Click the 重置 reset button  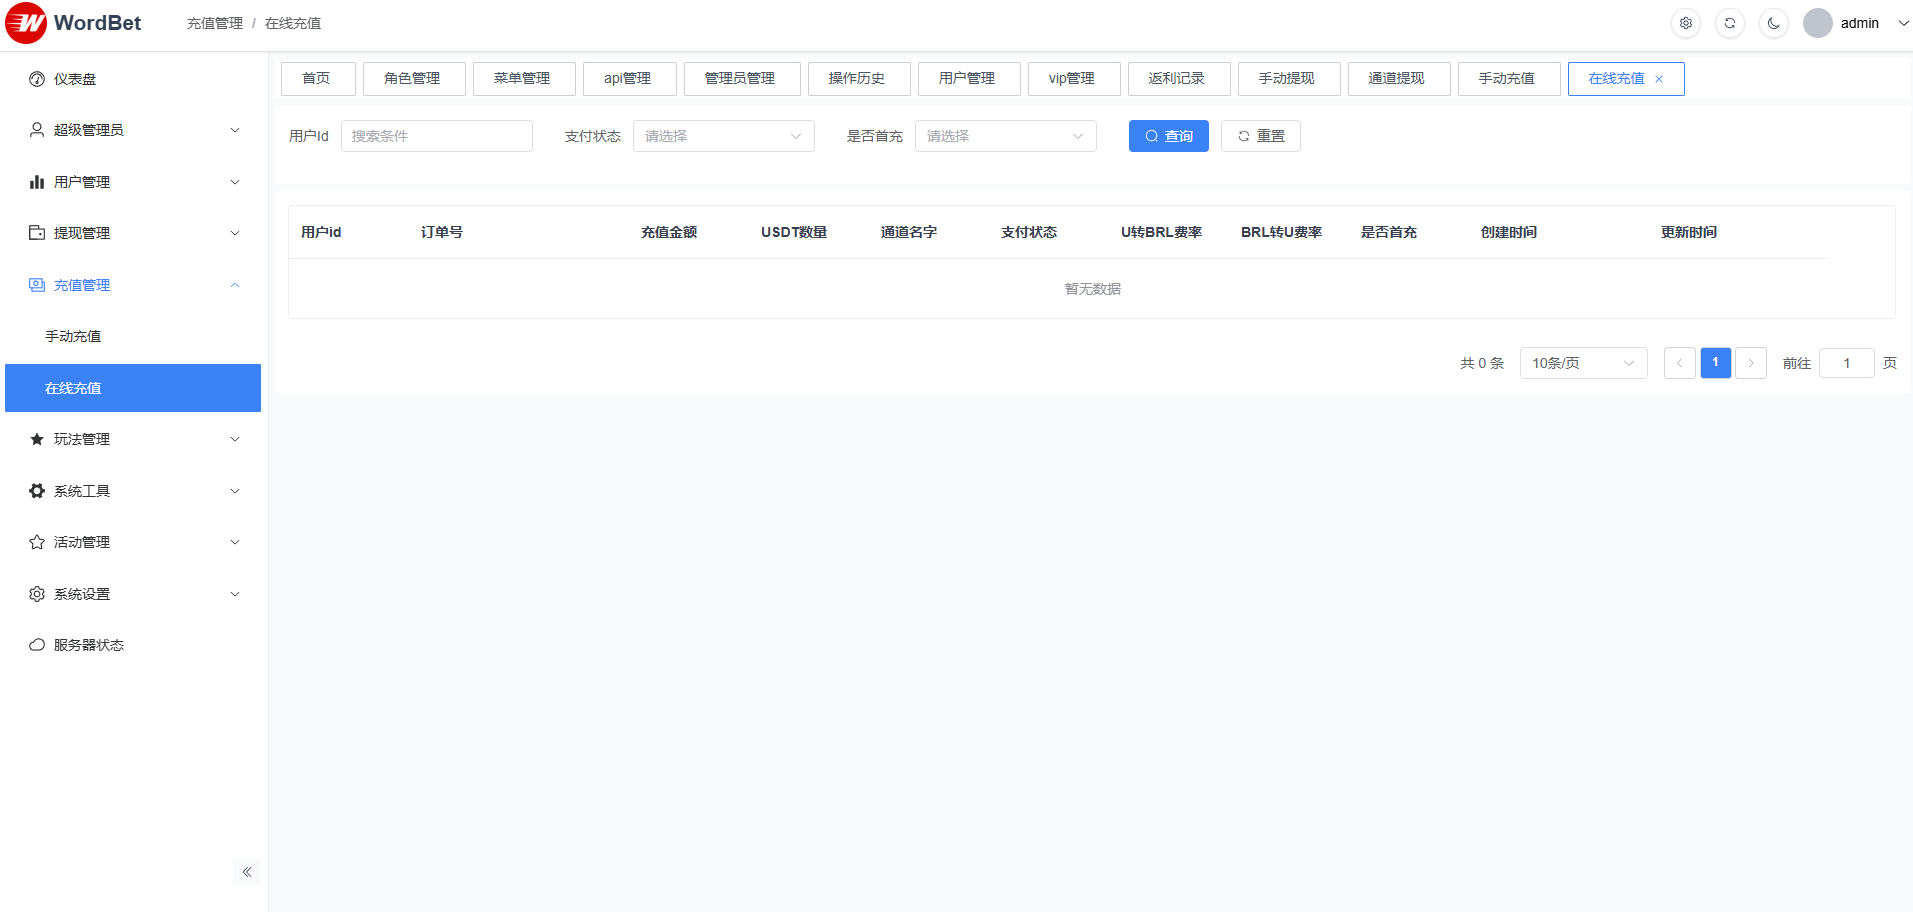coord(1260,136)
